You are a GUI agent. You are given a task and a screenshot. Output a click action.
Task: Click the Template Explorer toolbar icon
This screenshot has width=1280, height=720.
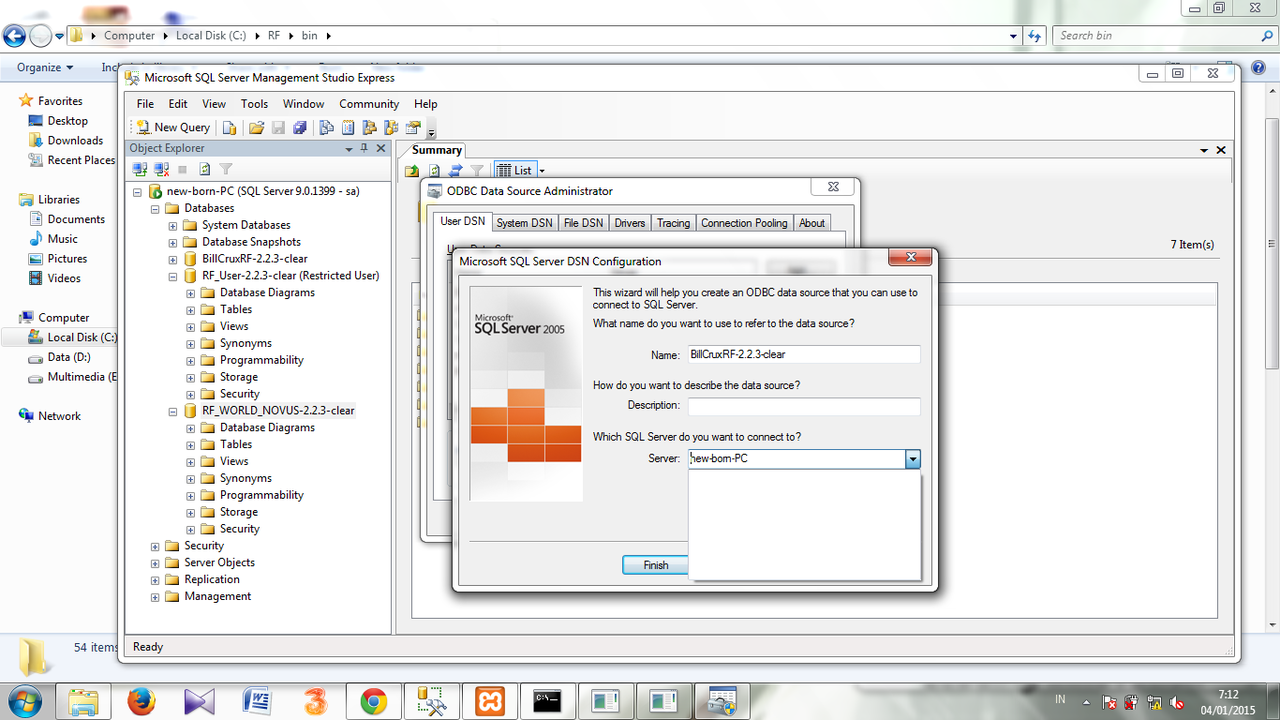[x=391, y=127]
